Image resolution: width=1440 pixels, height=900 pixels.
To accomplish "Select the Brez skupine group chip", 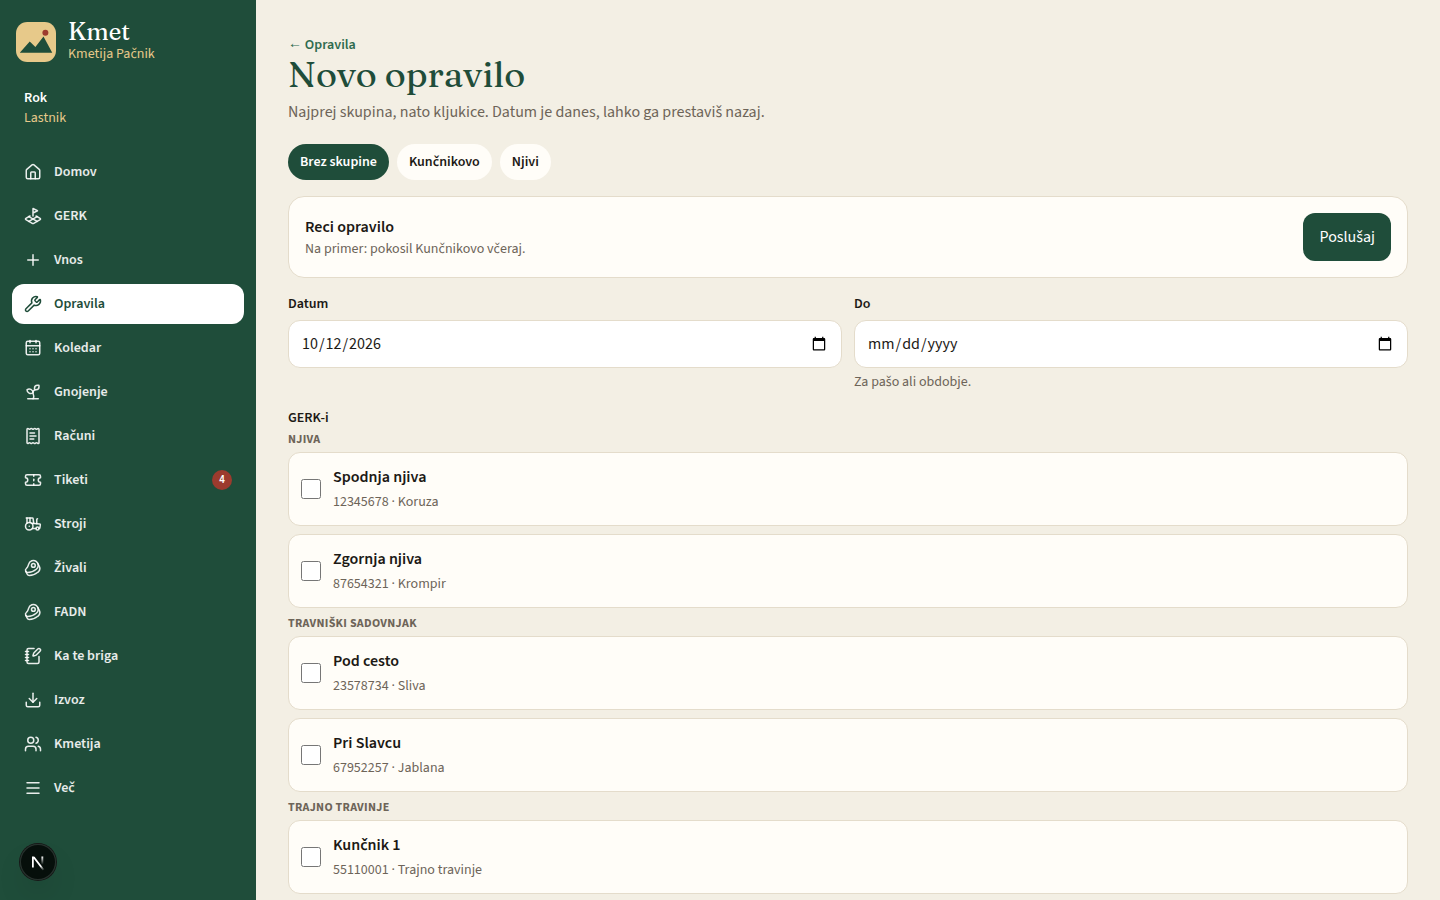I will coord(338,162).
